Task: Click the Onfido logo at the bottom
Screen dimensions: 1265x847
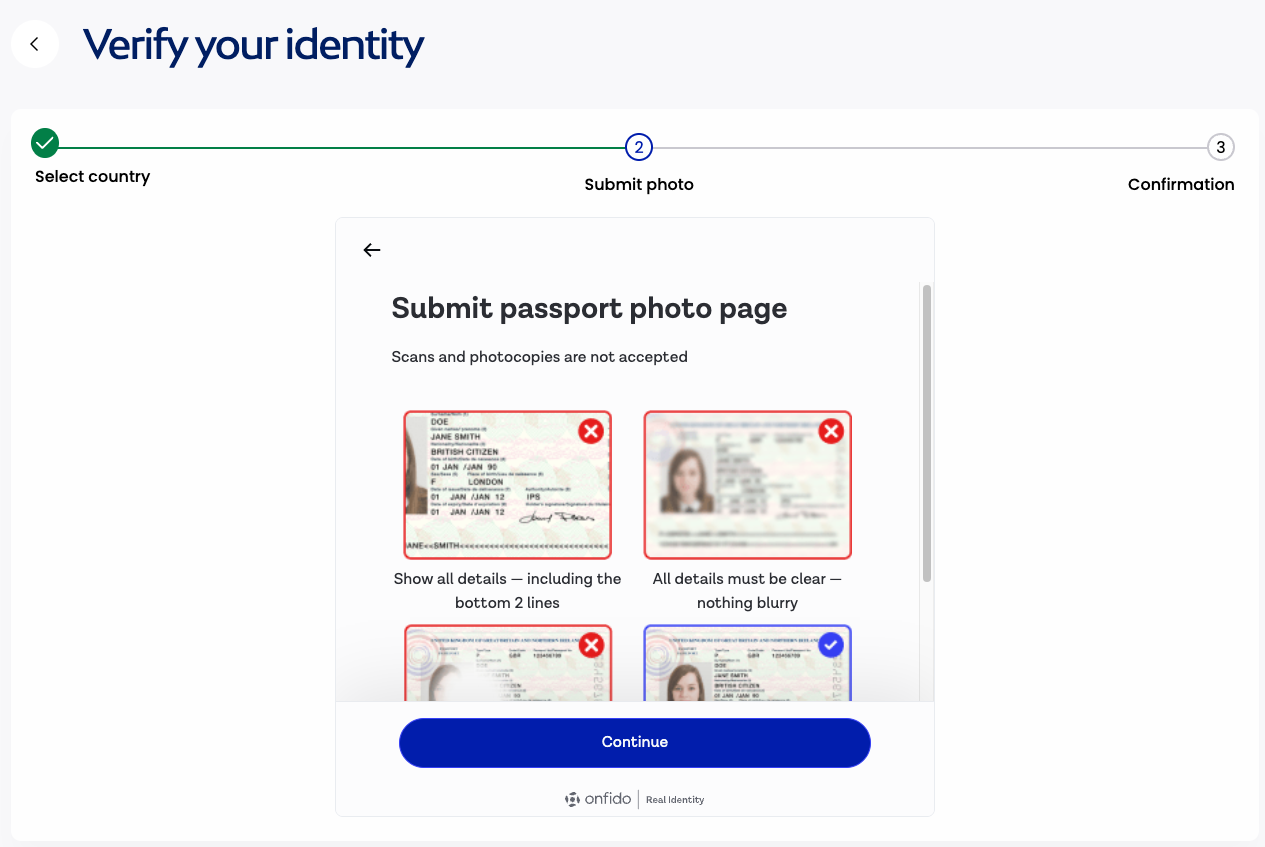Action: click(597, 799)
